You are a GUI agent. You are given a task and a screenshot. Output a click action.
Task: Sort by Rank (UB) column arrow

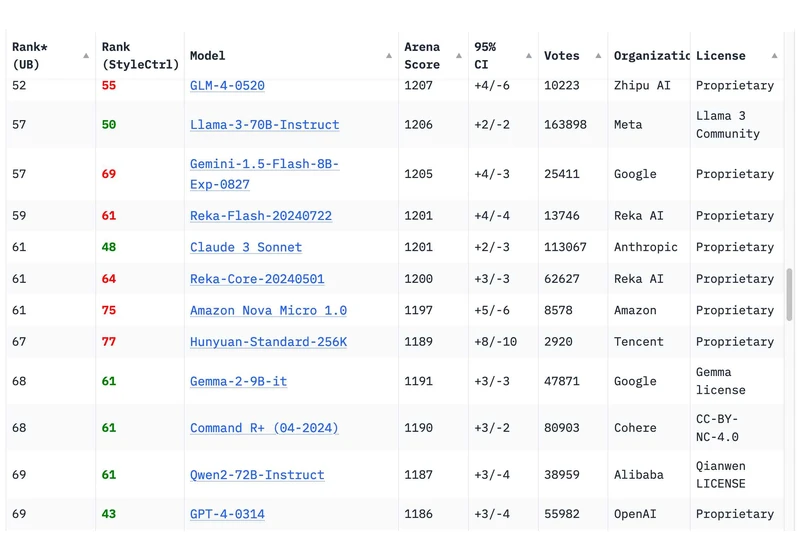pyautogui.click(x=86, y=56)
